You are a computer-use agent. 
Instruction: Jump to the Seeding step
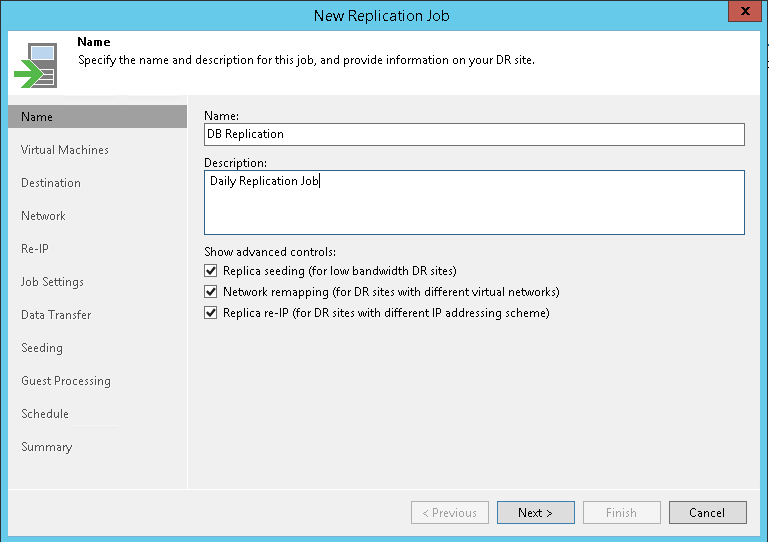point(42,348)
